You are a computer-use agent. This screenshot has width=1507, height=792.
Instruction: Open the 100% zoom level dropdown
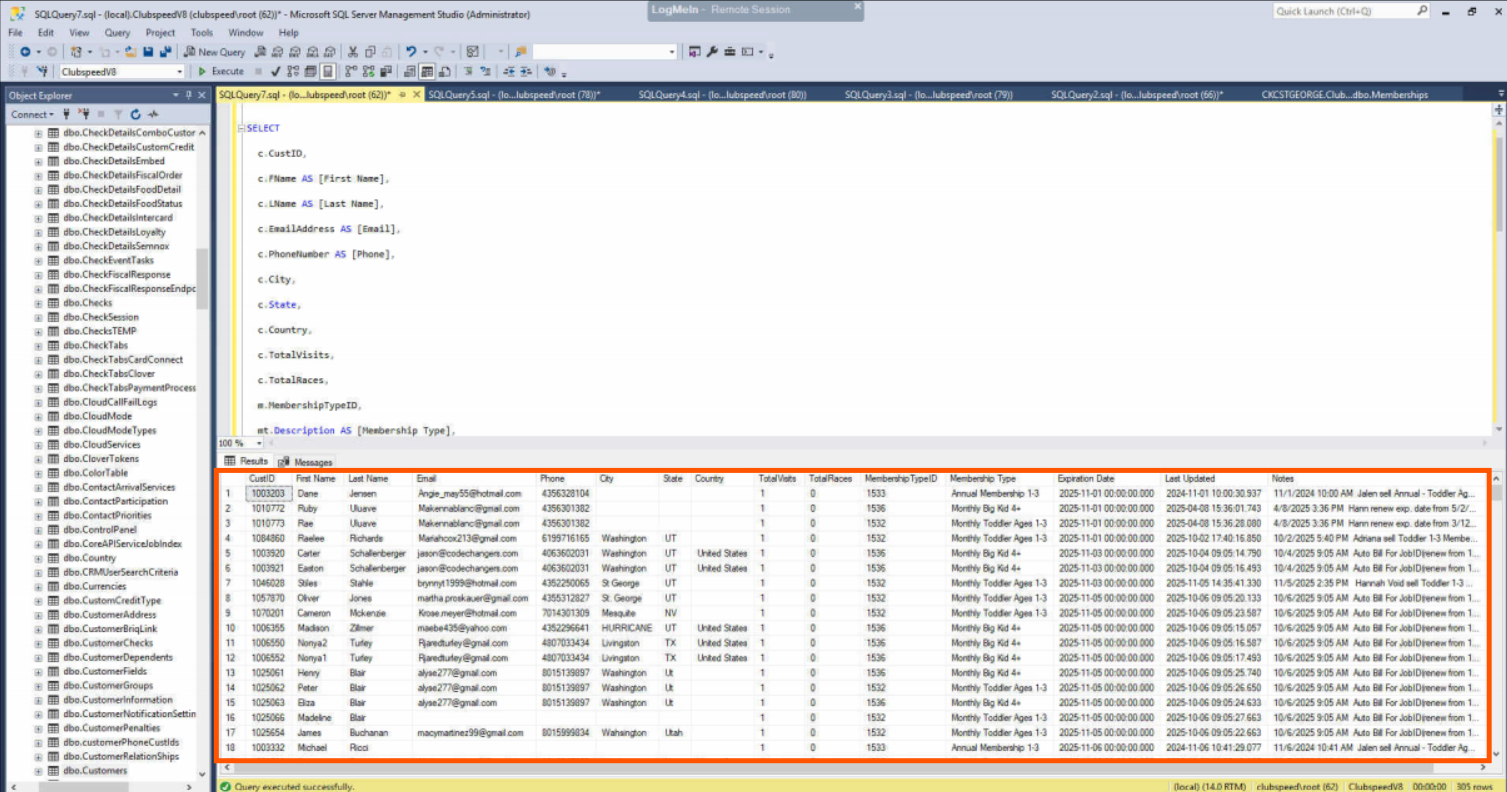tap(260, 443)
